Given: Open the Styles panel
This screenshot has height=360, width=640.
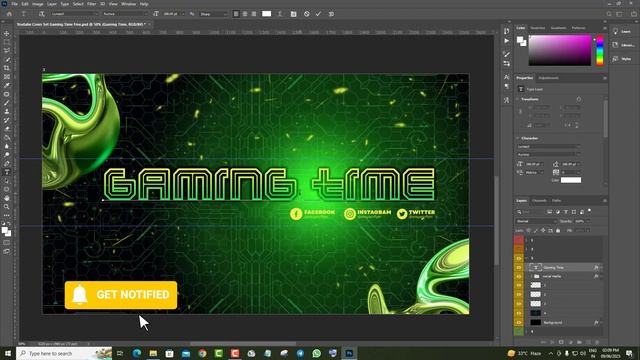Looking at the screenshot, I should point(622,59).
